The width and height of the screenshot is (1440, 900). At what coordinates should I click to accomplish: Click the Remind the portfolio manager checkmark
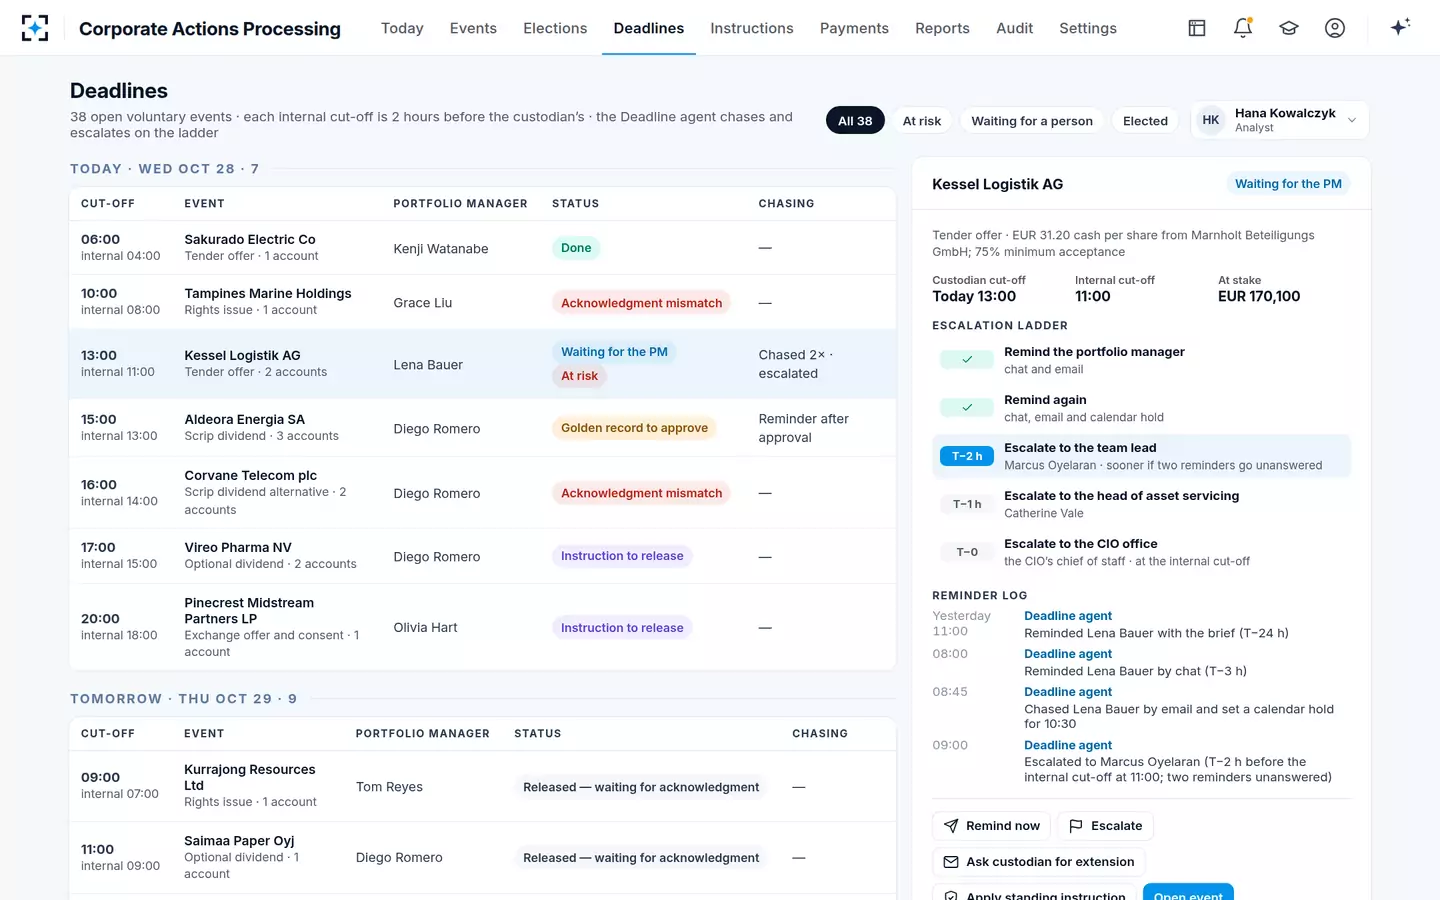point(967,360)
